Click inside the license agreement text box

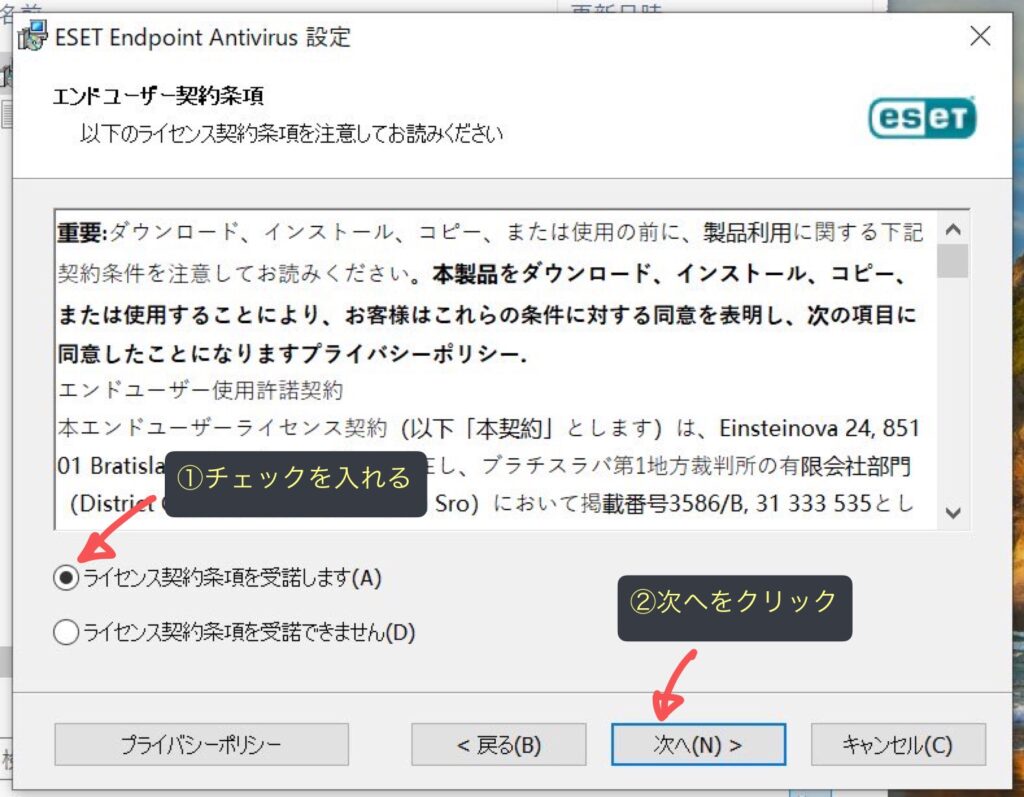[490, 400]
